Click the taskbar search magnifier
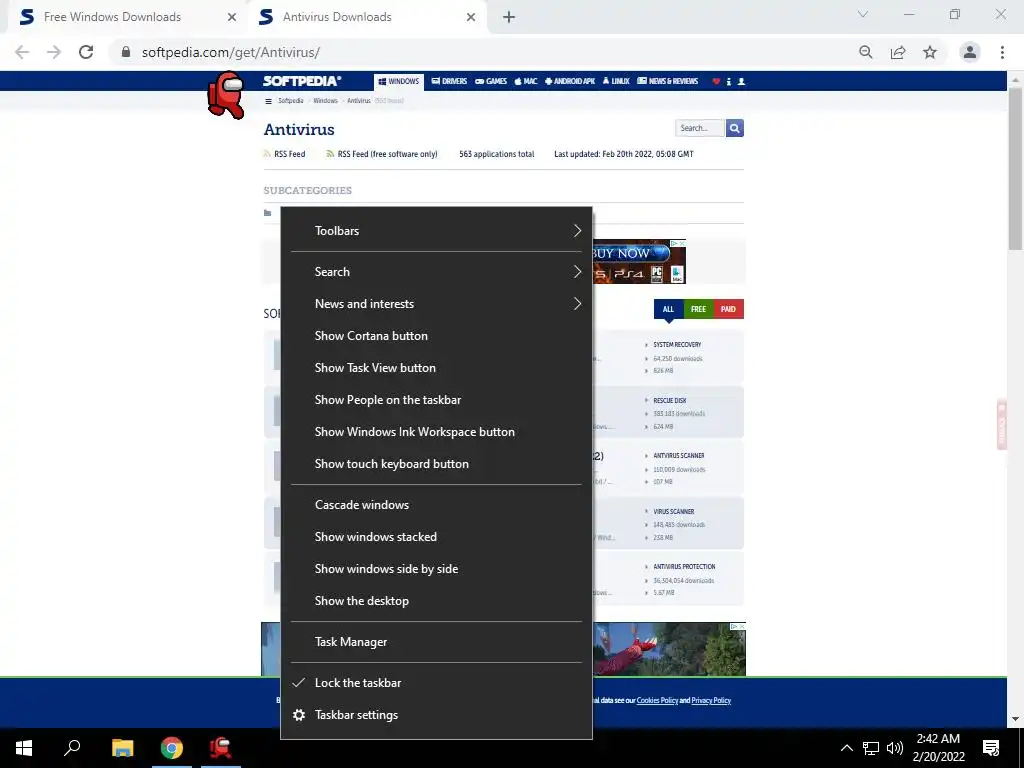 pyautogui.click(x=72, y=748)
